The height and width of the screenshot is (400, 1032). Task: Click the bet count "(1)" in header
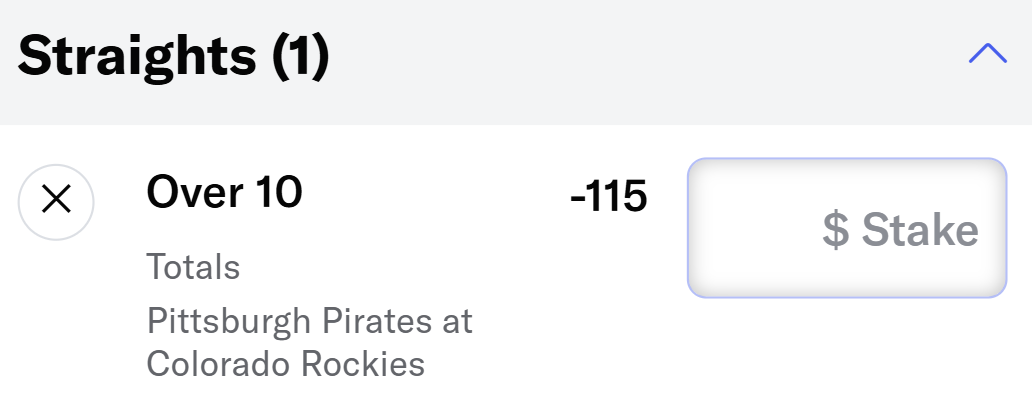pyautogui.click(x=301, y=57)
